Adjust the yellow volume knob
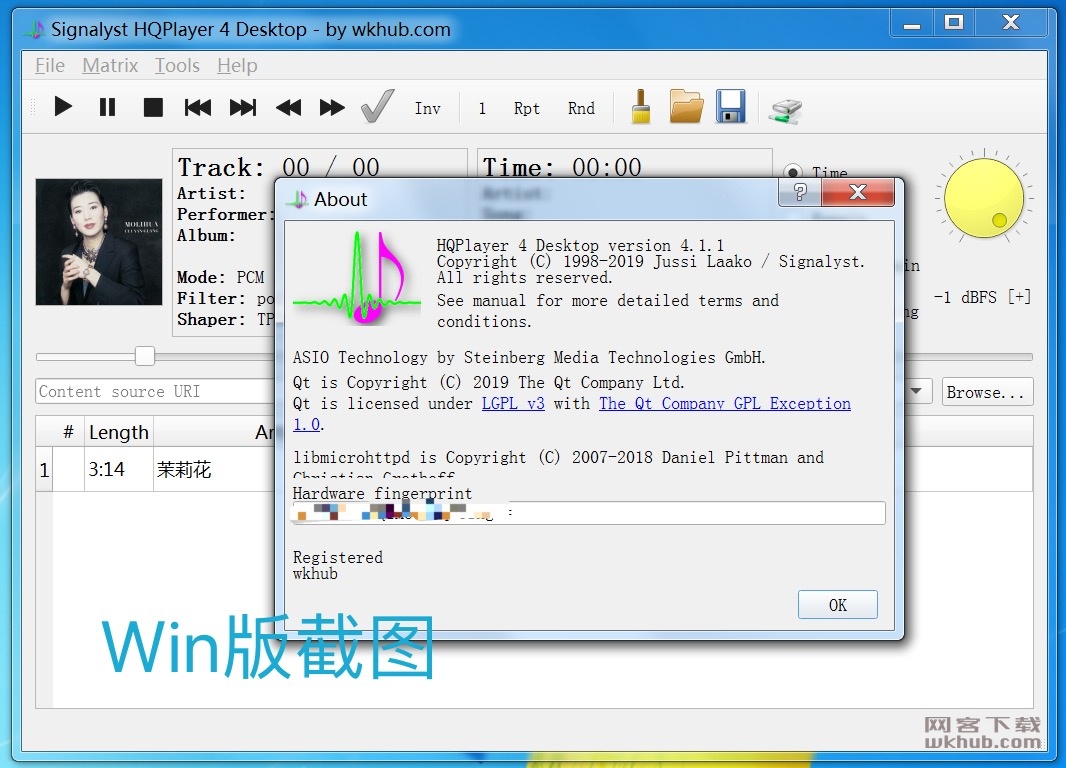 (984, 198)
